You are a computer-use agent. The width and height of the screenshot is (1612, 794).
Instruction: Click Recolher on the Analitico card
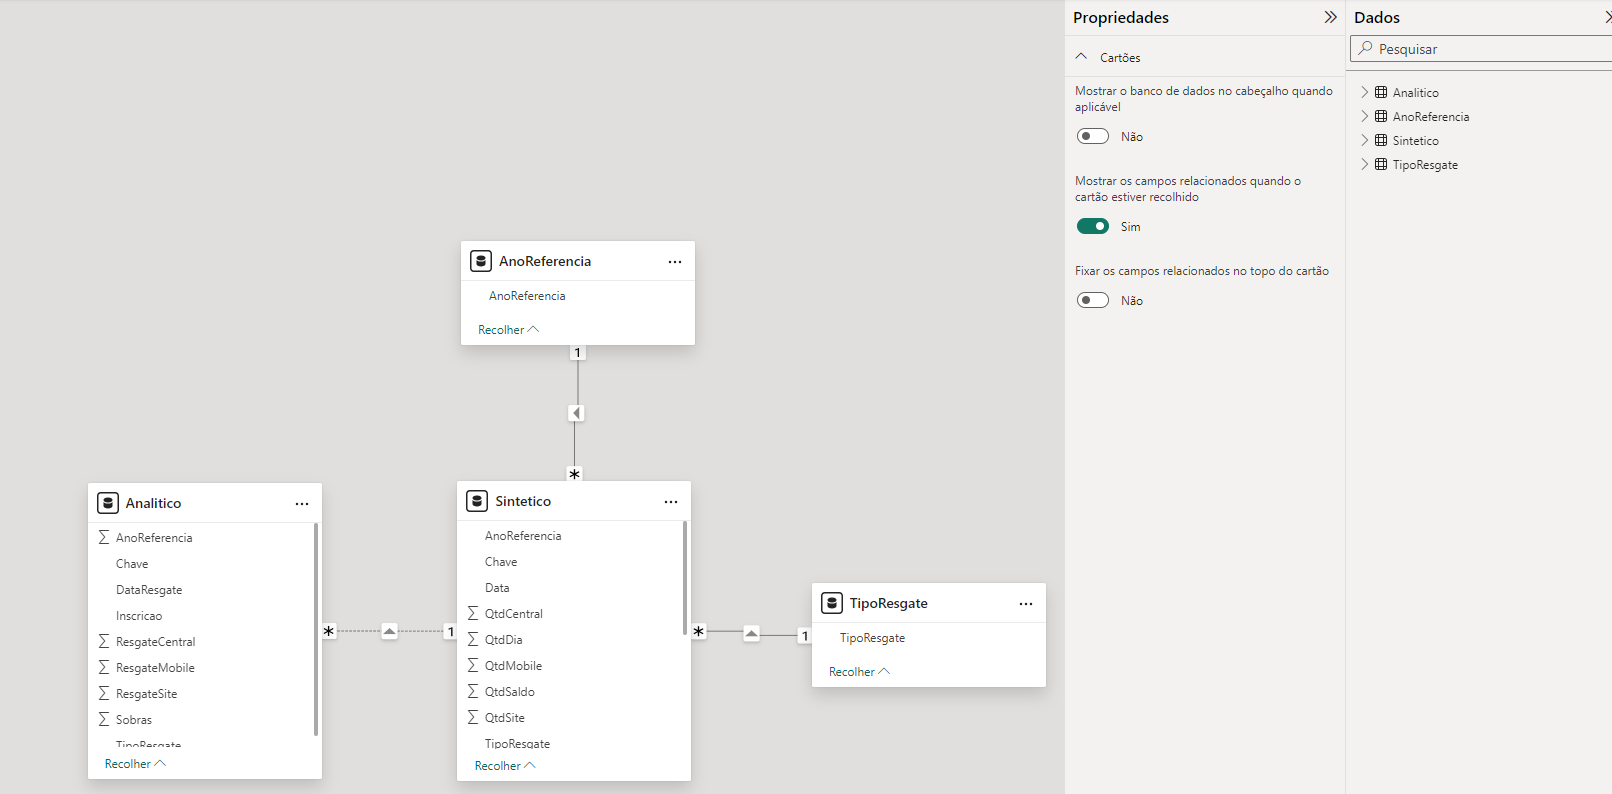(135, 763)
